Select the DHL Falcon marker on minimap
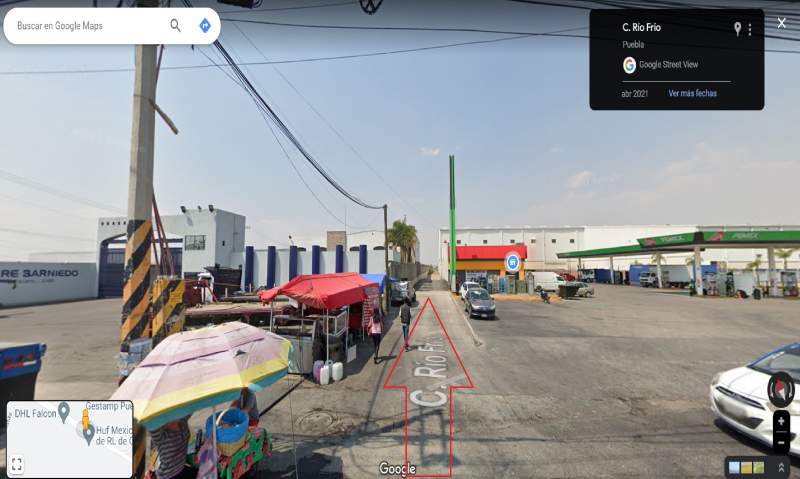This screenshot has height=479, width=800. pyautogui.click(x=64, y=411)
